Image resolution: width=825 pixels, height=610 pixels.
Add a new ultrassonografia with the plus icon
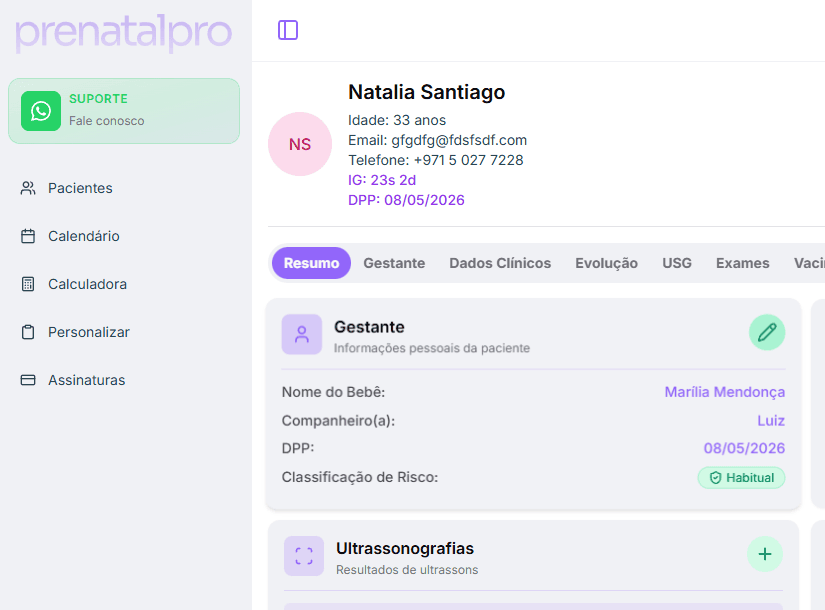(765, 554)
